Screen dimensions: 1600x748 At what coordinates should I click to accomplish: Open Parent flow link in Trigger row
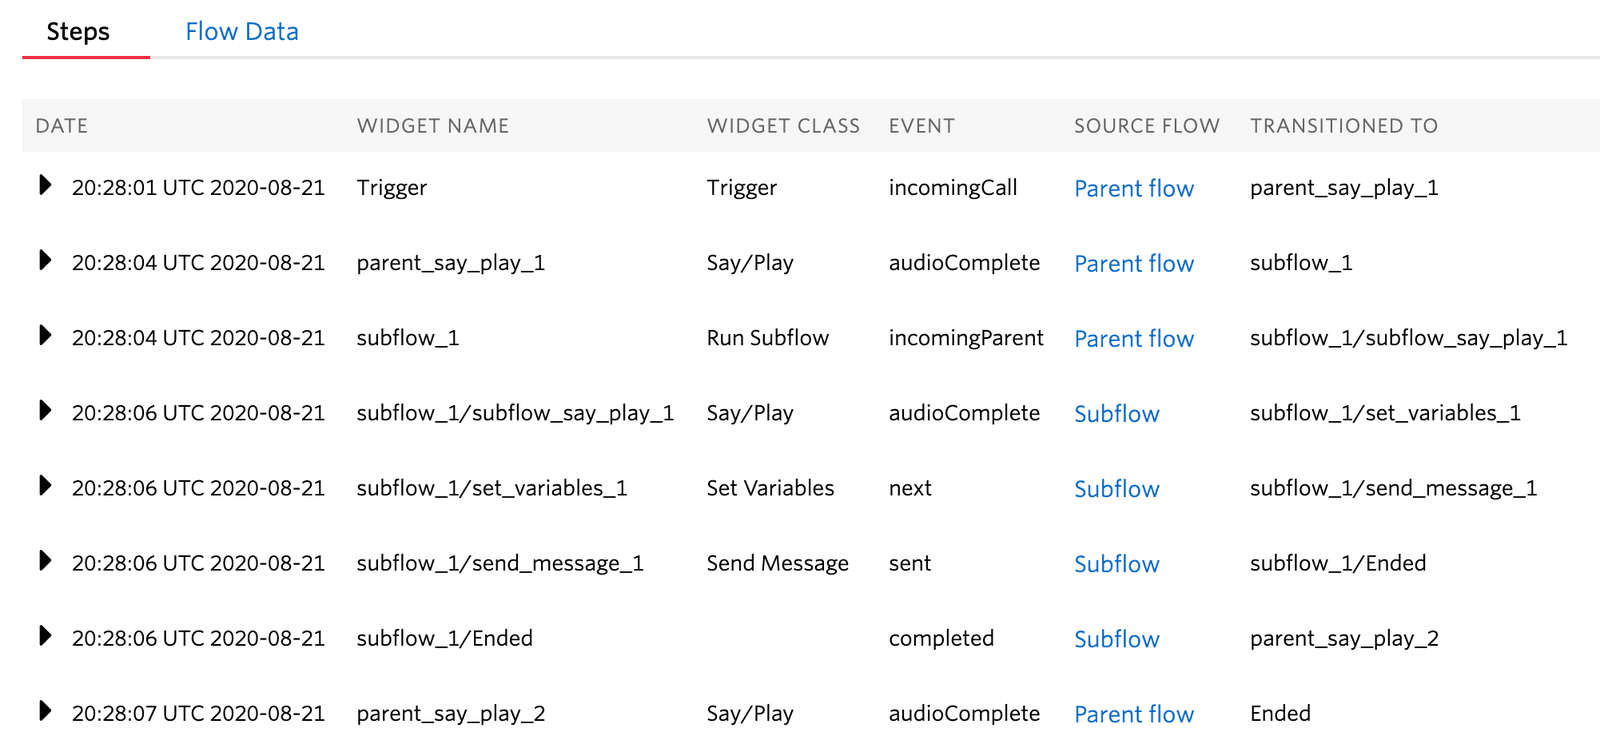[1133, 189]
